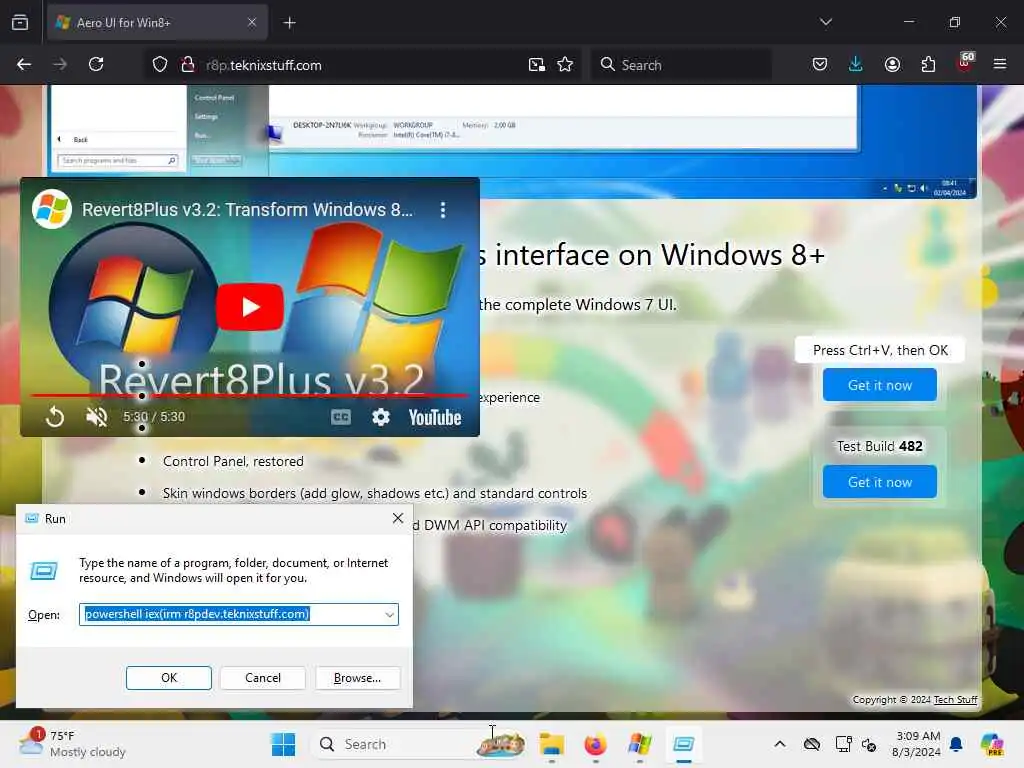Image resolution: width=1024 pixels, height=768 pixels.
Task: Bookmark this page with the star
Action: [566, 65]
